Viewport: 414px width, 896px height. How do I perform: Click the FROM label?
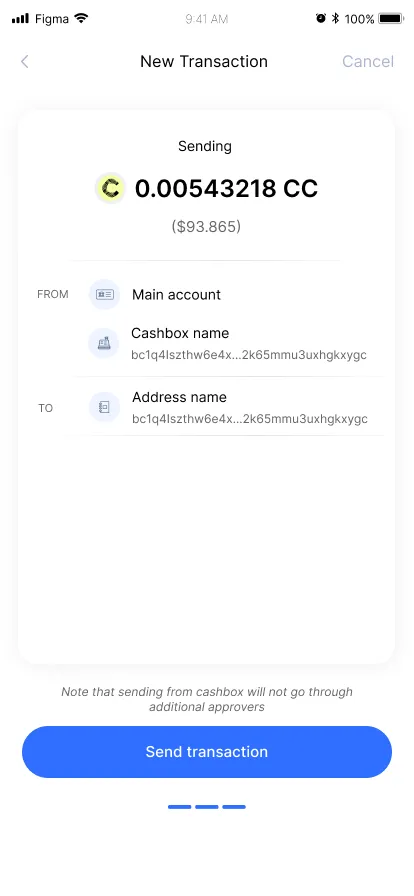click(53, 294)
